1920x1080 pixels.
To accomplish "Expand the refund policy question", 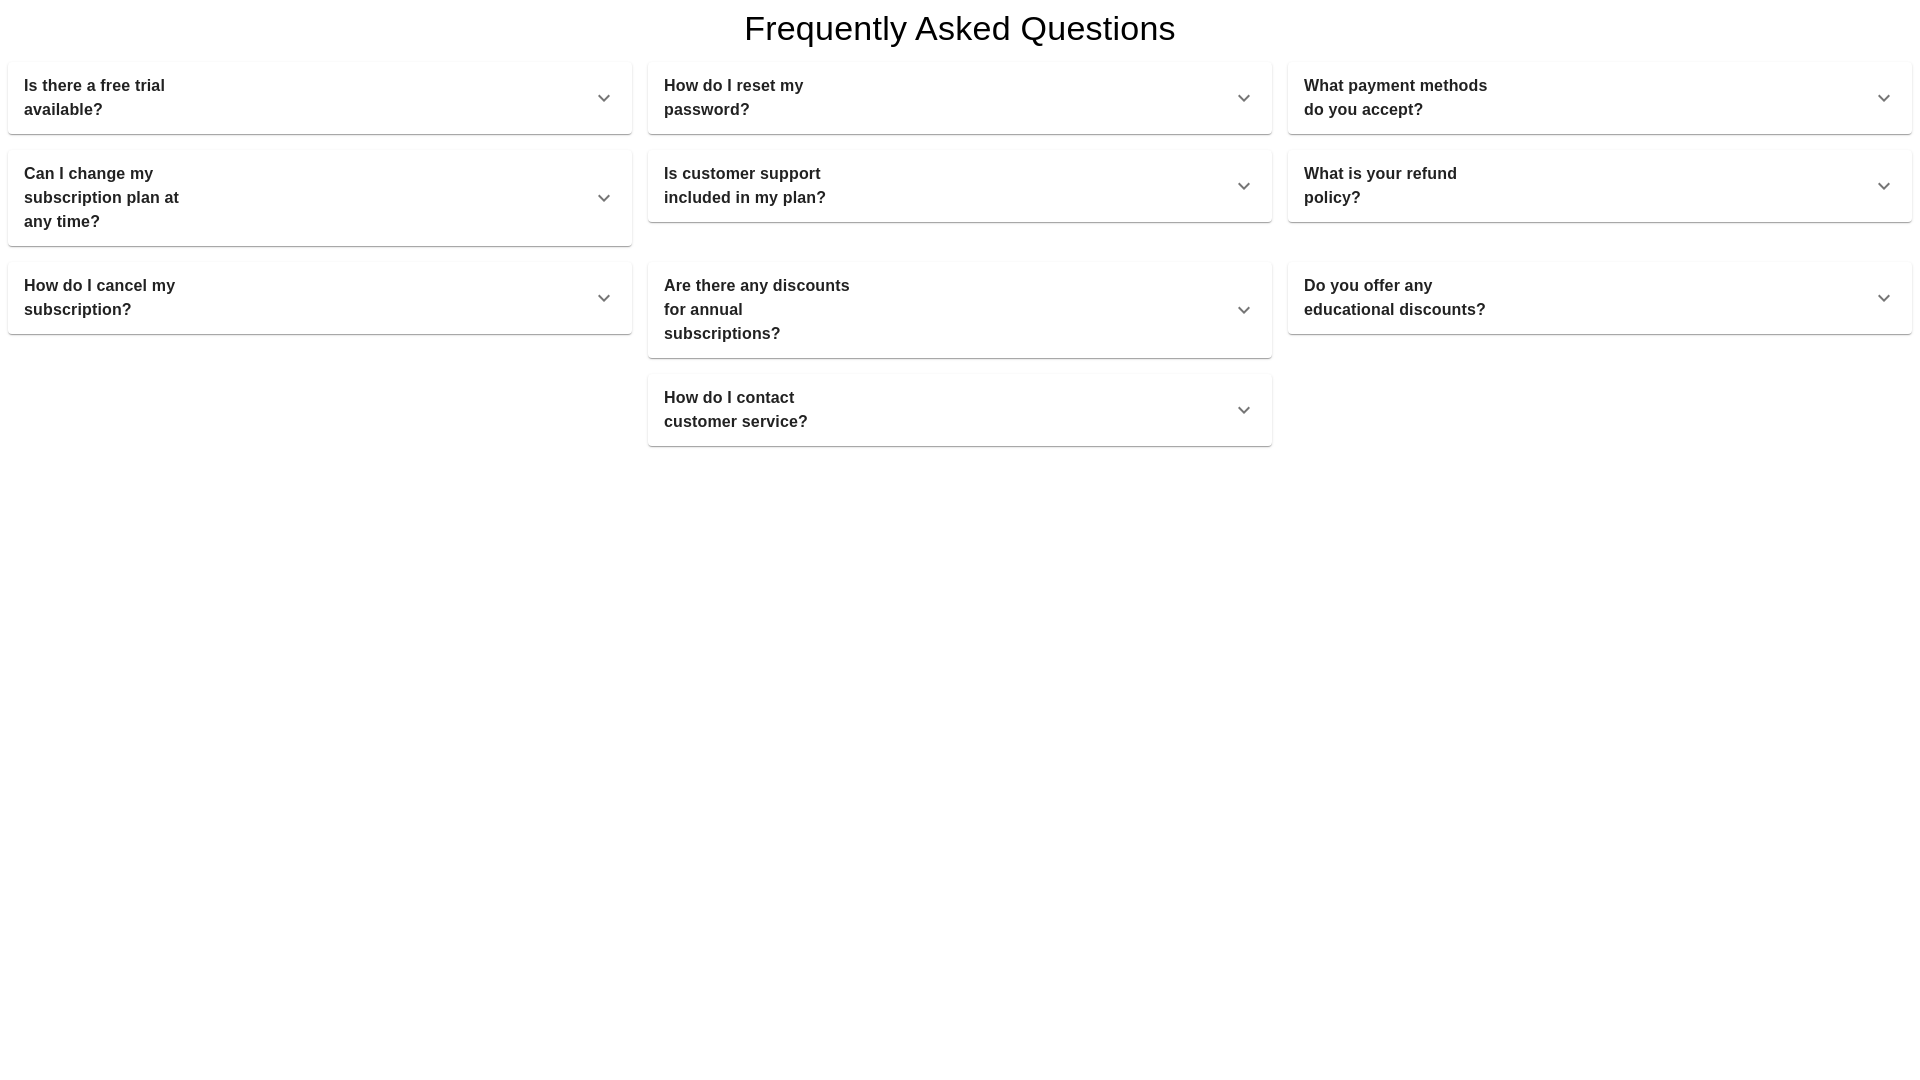I will pyautogui.click(x=1599, y=185).
